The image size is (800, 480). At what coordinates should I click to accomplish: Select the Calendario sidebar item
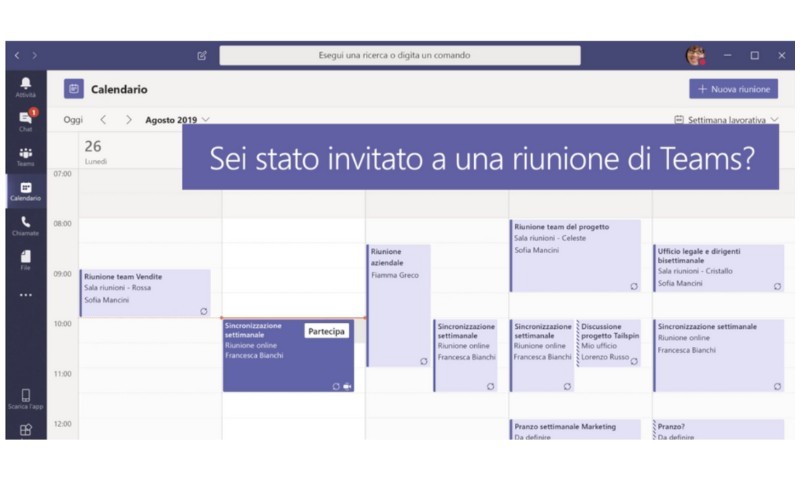tap(26, 191)
